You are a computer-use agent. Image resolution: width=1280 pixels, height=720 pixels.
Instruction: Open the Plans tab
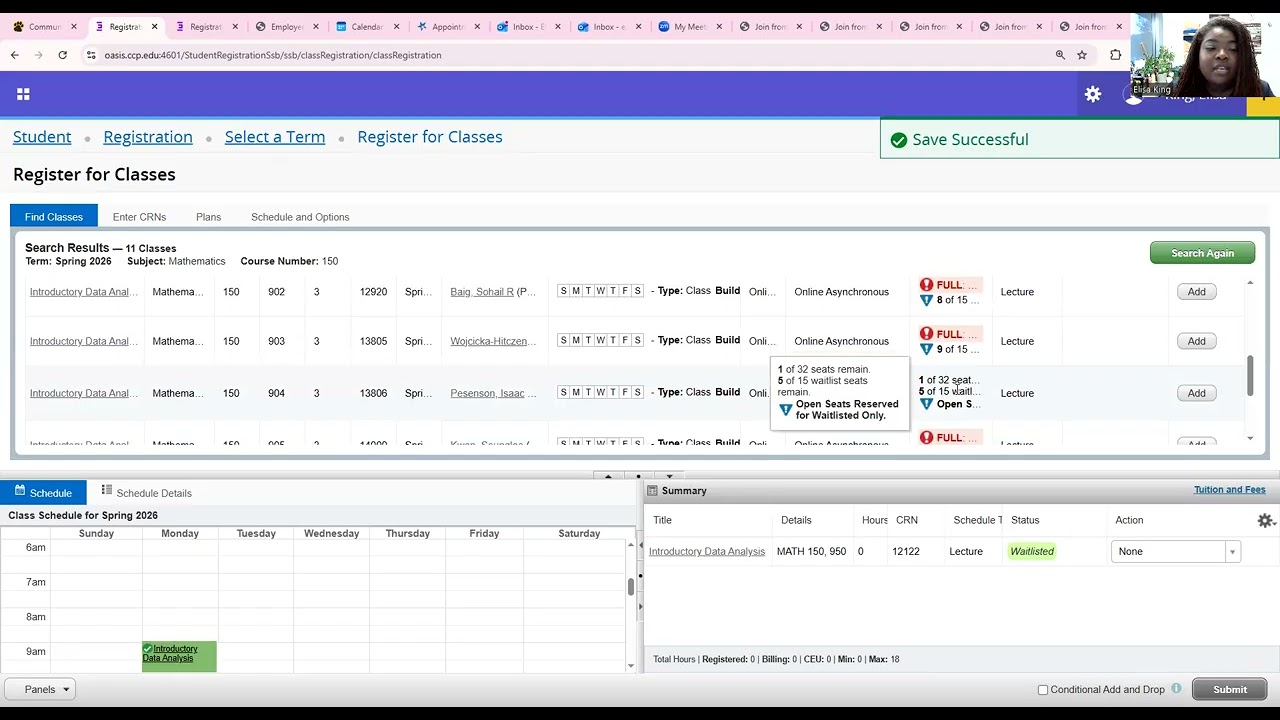click(208, 217)
